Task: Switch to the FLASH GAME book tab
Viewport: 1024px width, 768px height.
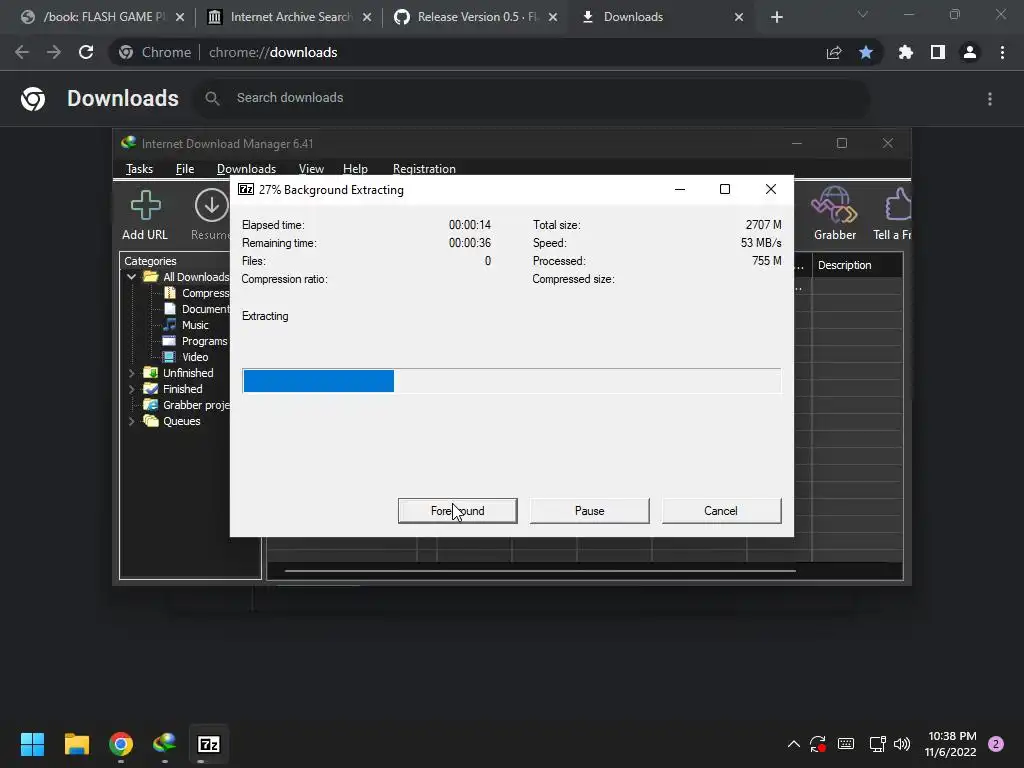Action: pos(103,17)
